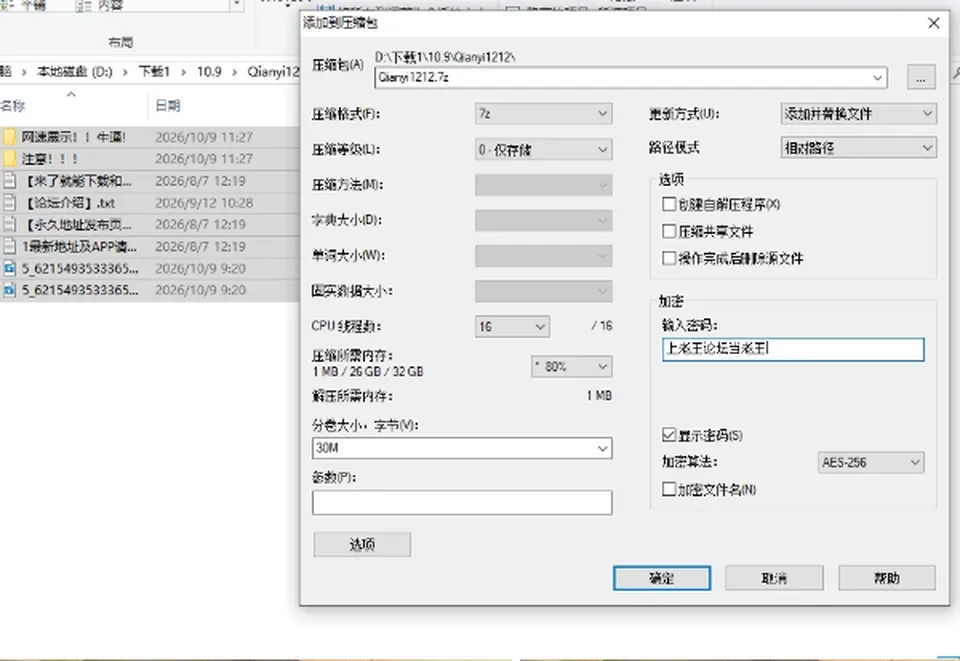Click the date 2026/9/12 10:28
This screenshot has height=661, width=960.
pos(204,203)
